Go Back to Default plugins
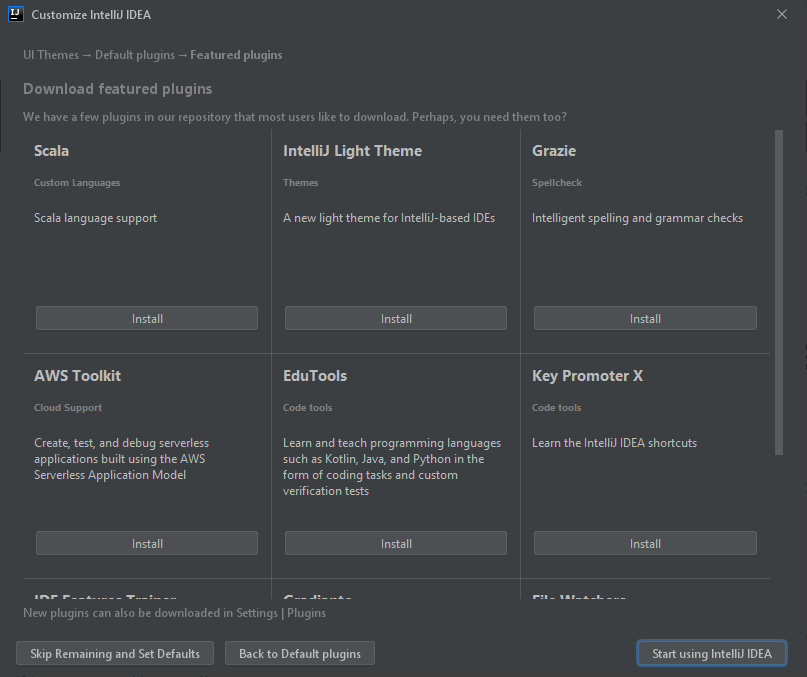807x677 pixels. [300, 653]
